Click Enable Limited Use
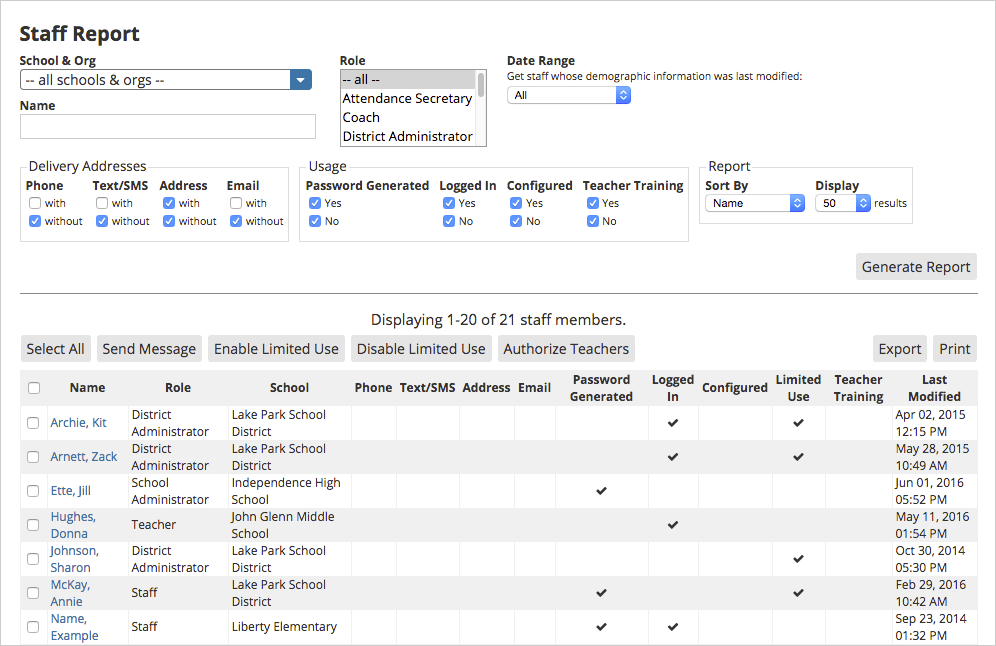Viewport: 996px width, 646px height. point(276,349)
